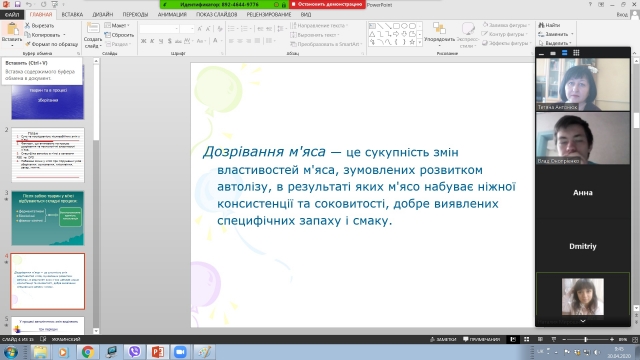The width and height of the screenshot is (640, 360).
Task: Toggle the Comments (Примечания) pane
Action: tap(482, 339)
